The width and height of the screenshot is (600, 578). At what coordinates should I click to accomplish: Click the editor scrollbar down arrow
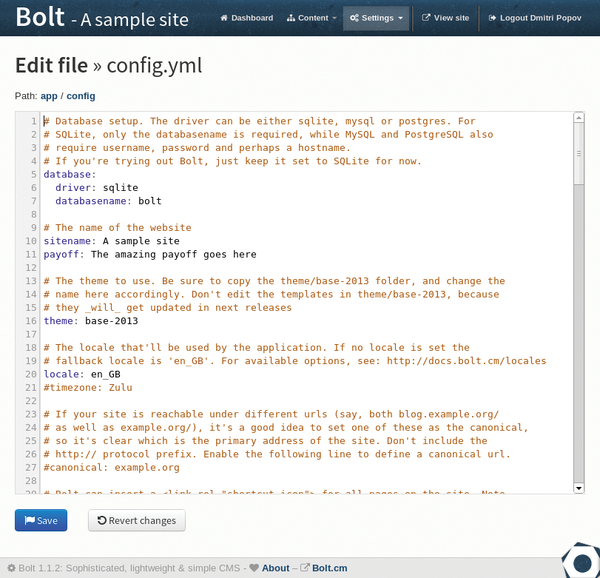[579, 488]
